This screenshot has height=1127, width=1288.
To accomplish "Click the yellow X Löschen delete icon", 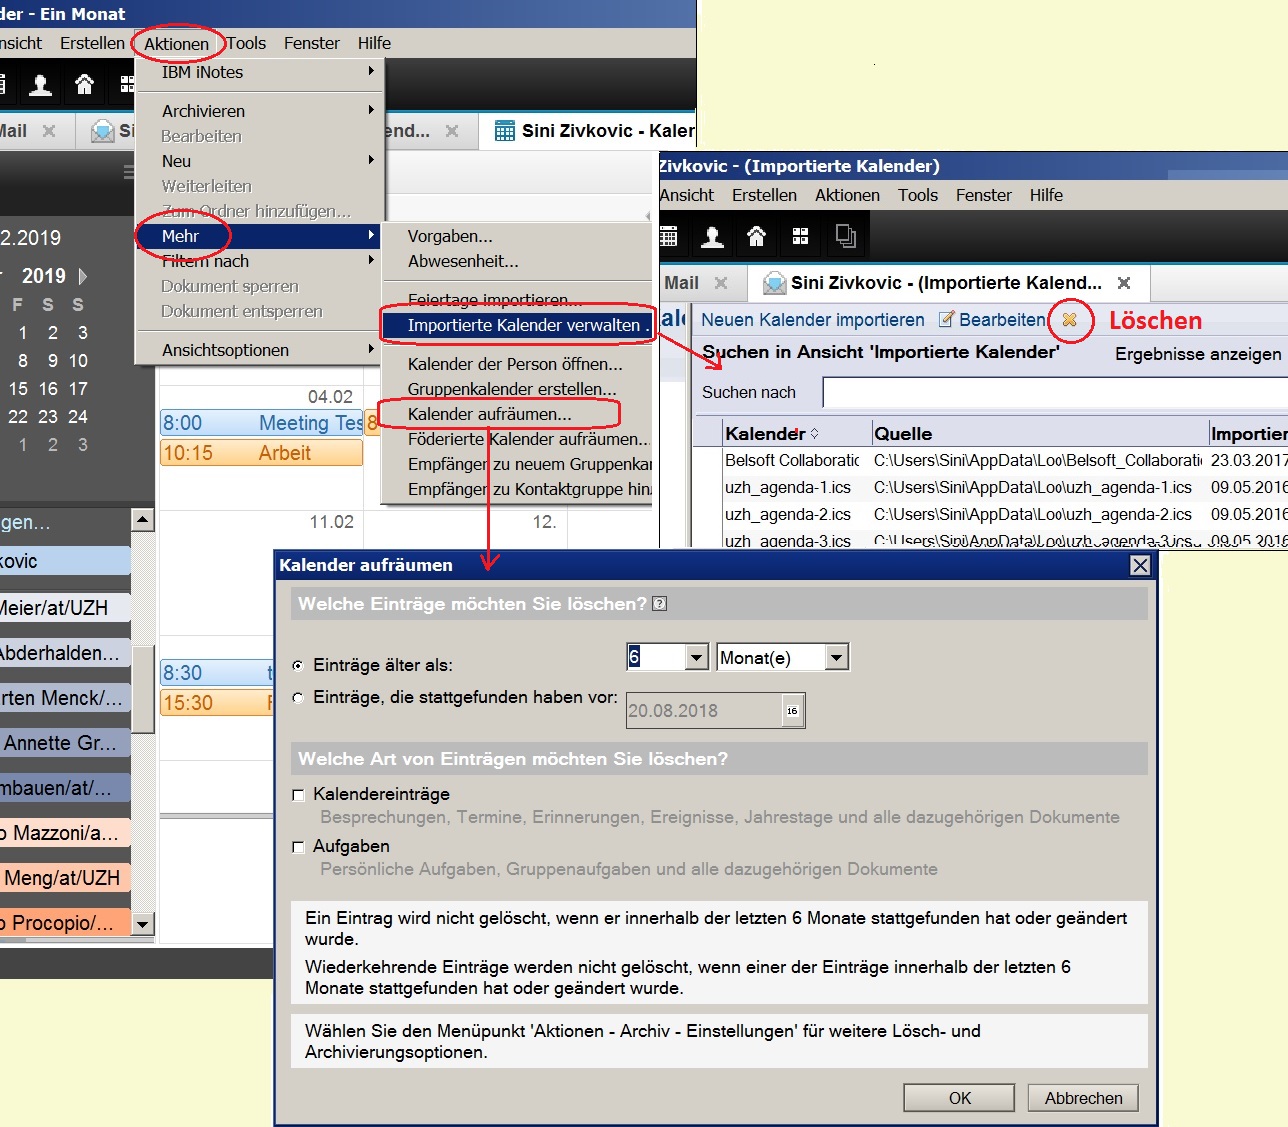I will point(1069,320).
